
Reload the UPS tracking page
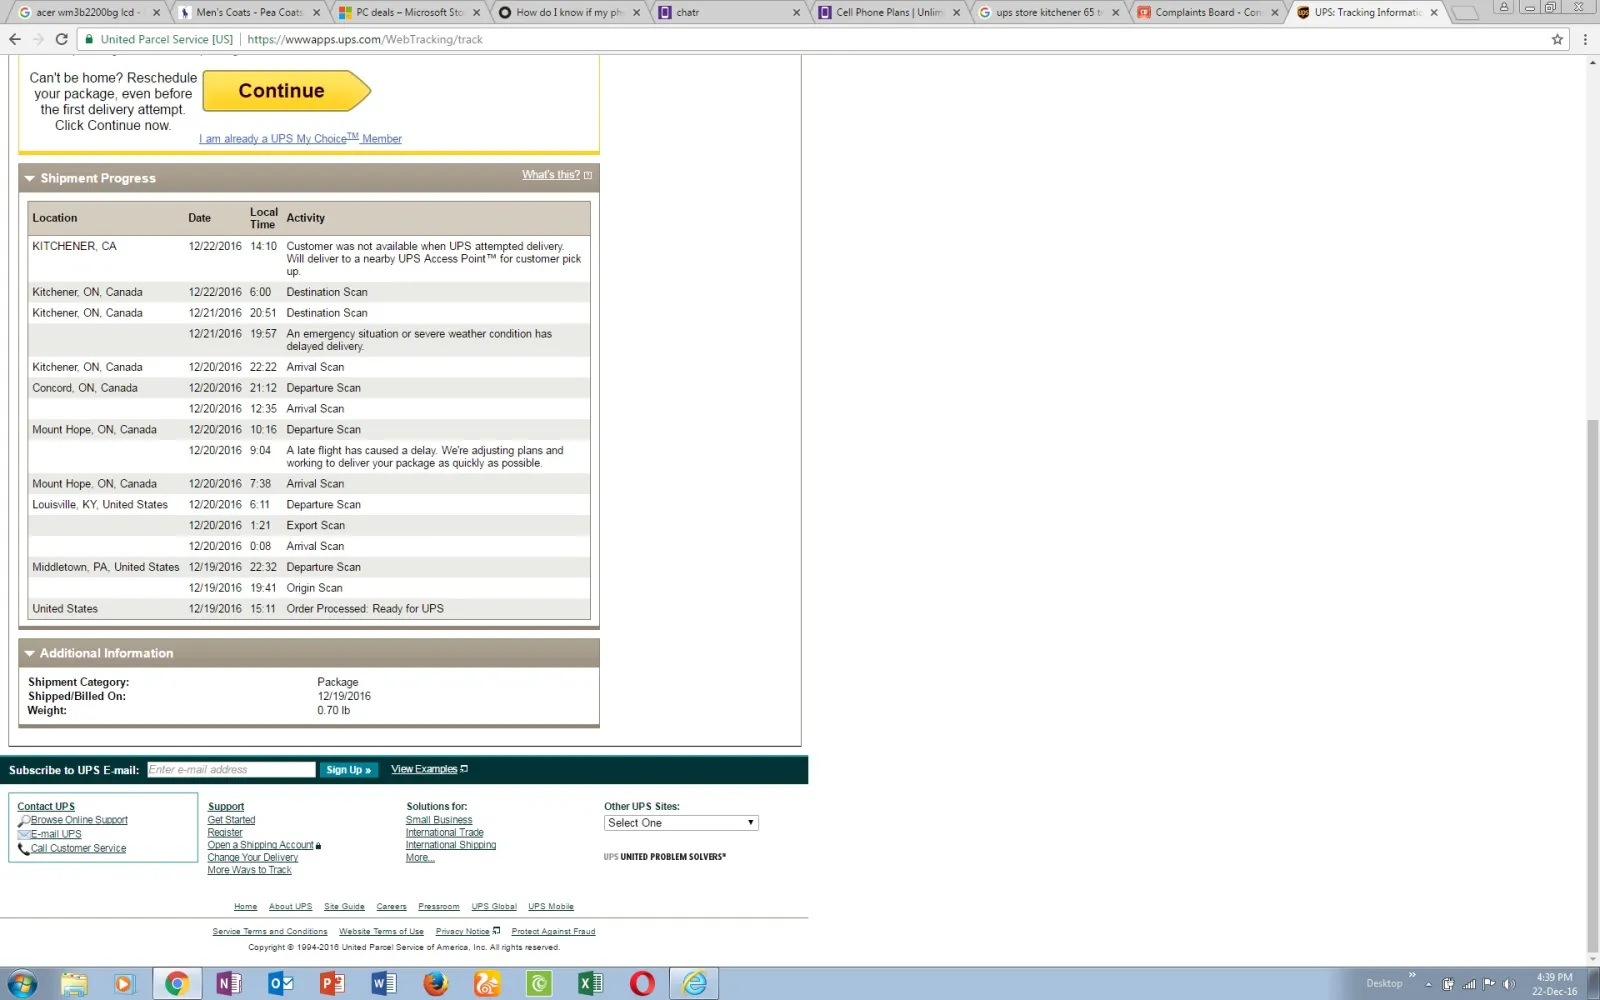click(x=61, y=39)
